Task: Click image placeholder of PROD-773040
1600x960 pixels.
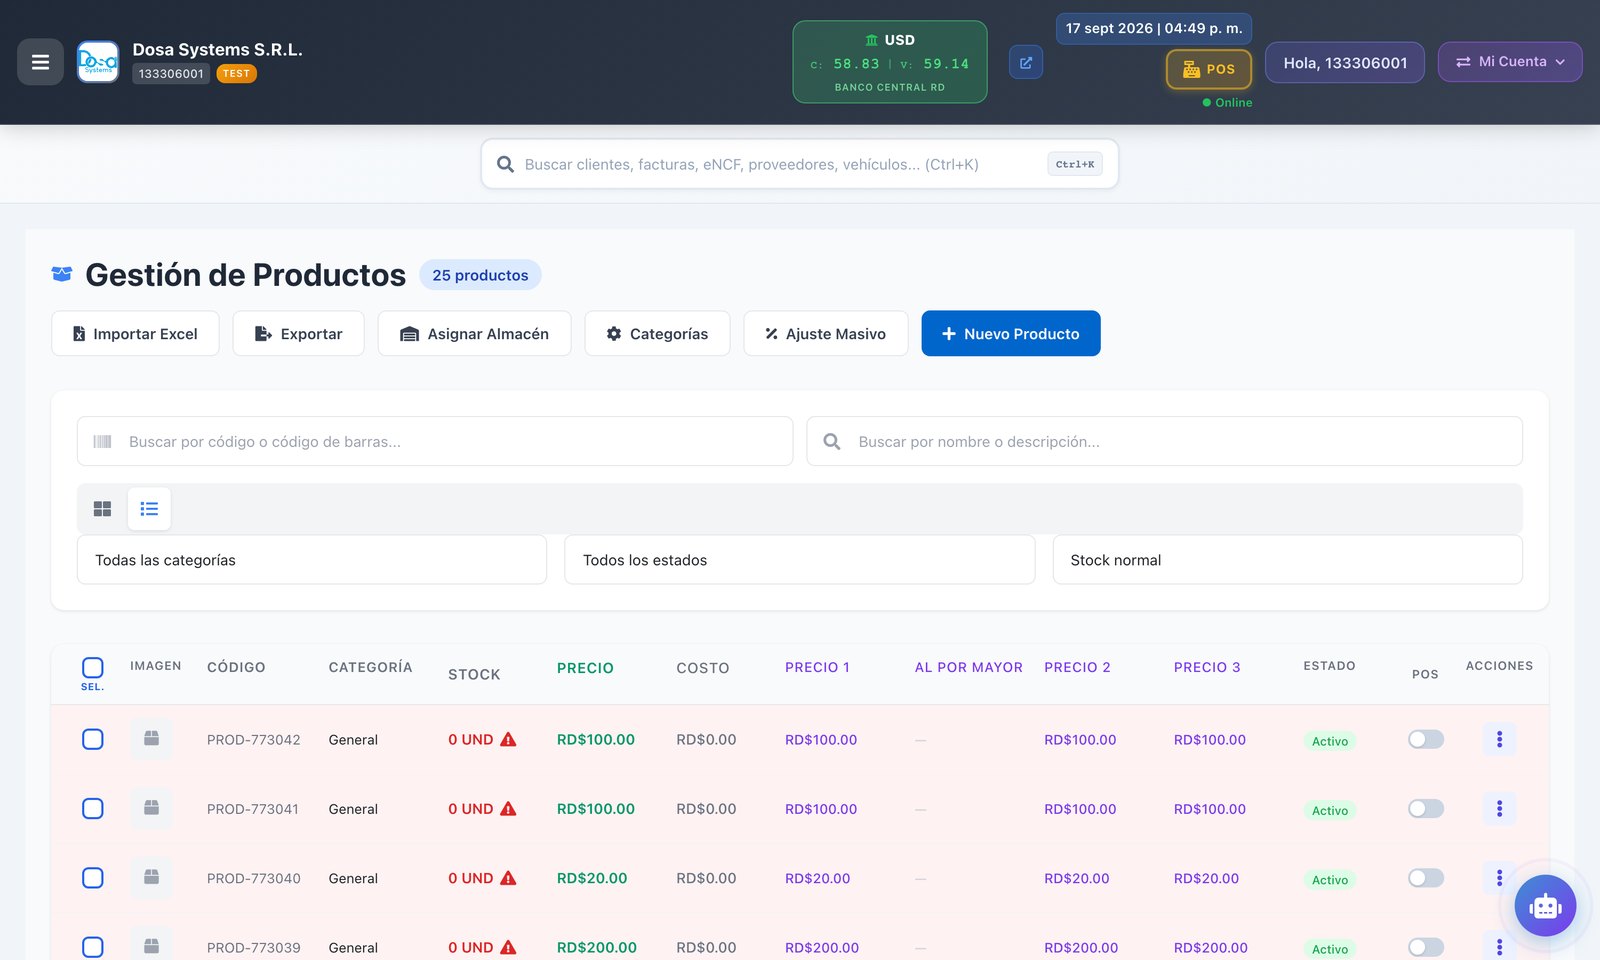Action: [x=151, y=877]
